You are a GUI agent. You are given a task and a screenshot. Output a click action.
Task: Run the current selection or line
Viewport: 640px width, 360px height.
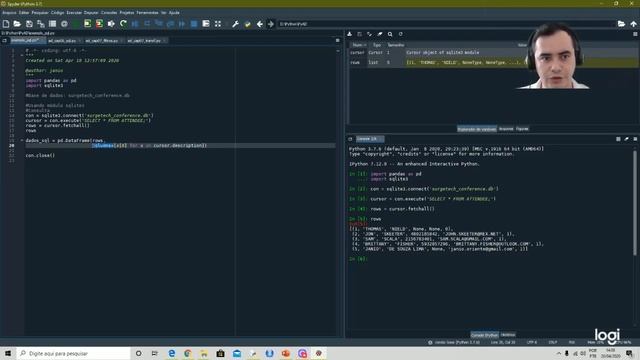111,24
